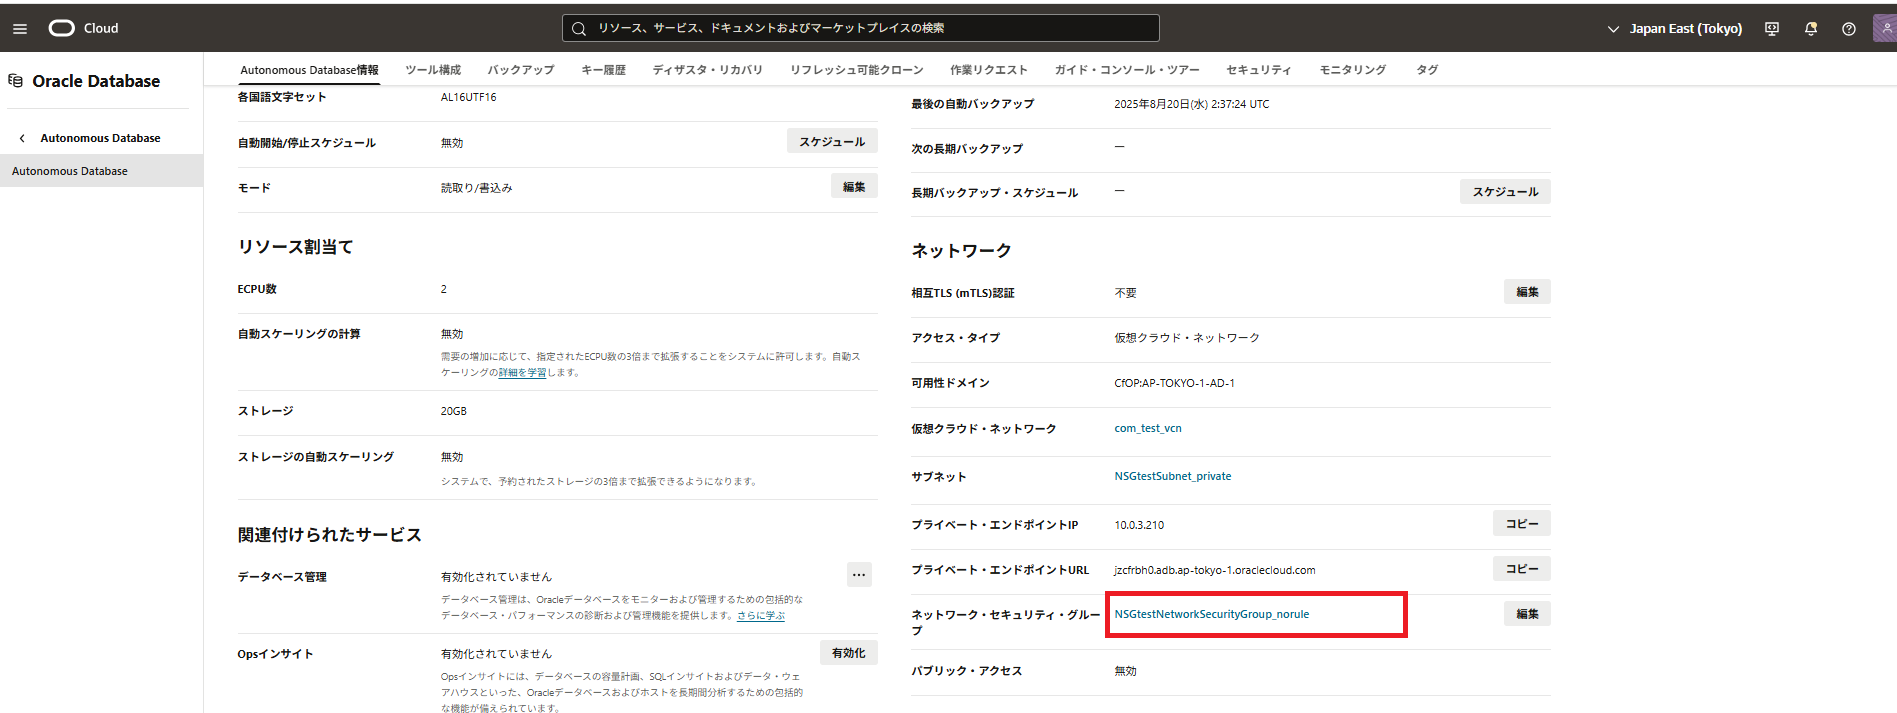Open the ディザスタ・リカバリ tab

coord(707,70)
